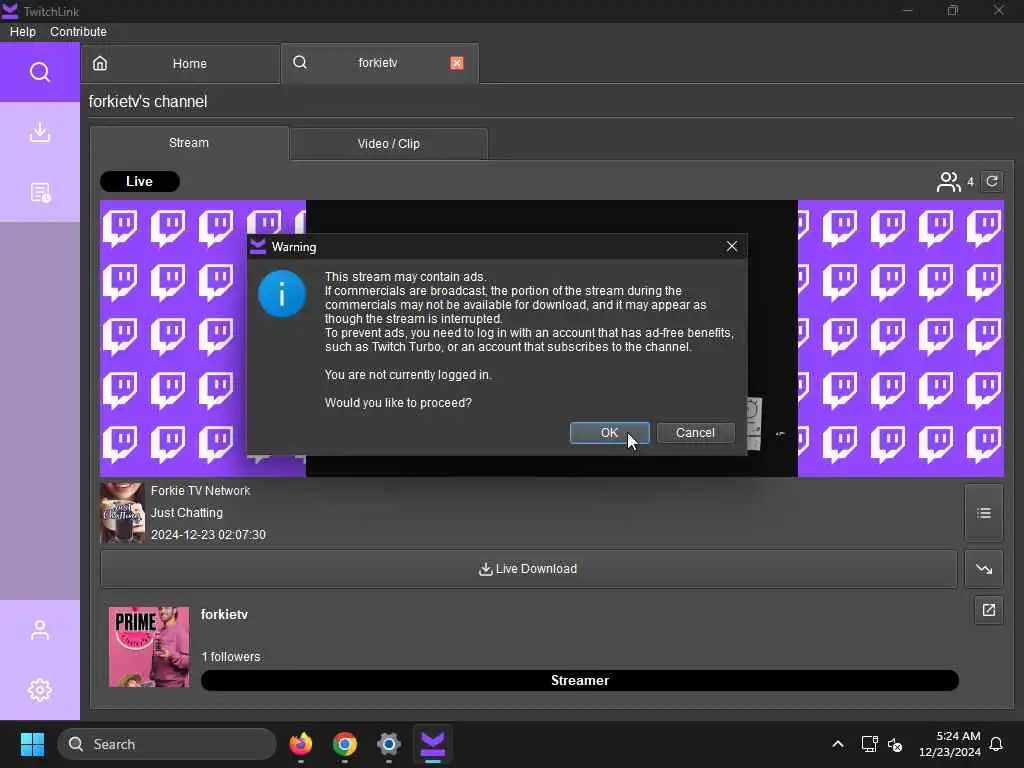
Task: Click the stream start time 2024-12-23 02:07:30
Action: [208, 535]
